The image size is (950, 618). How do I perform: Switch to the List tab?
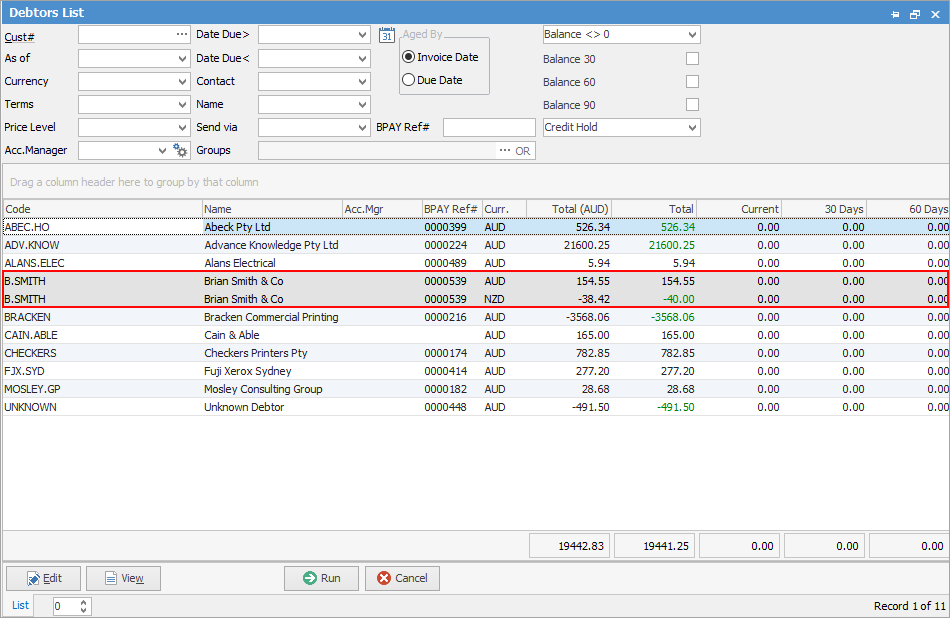point(20,605)
